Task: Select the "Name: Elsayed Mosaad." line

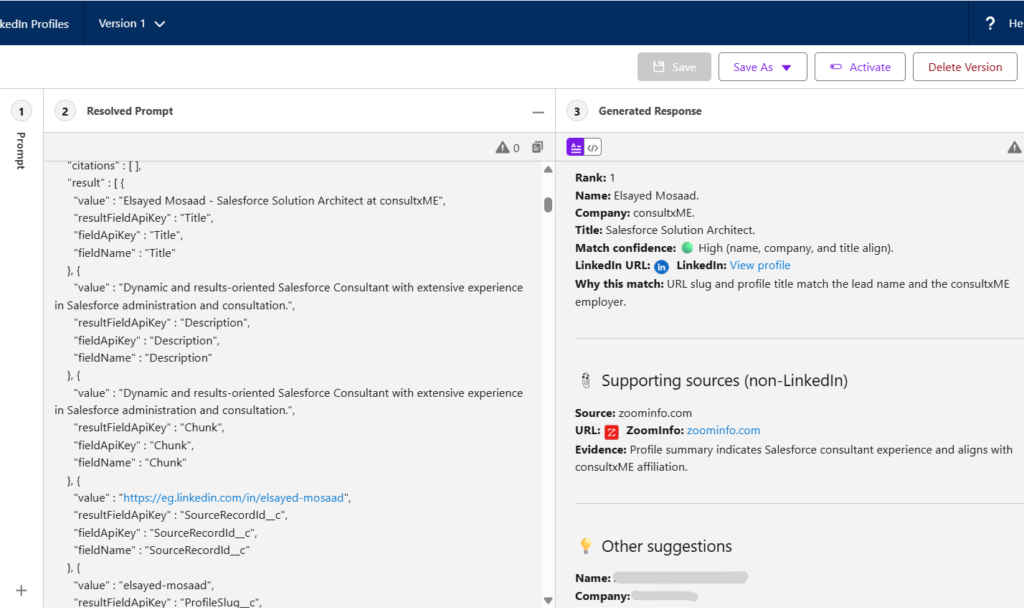Action: click(x=637, y=195)
